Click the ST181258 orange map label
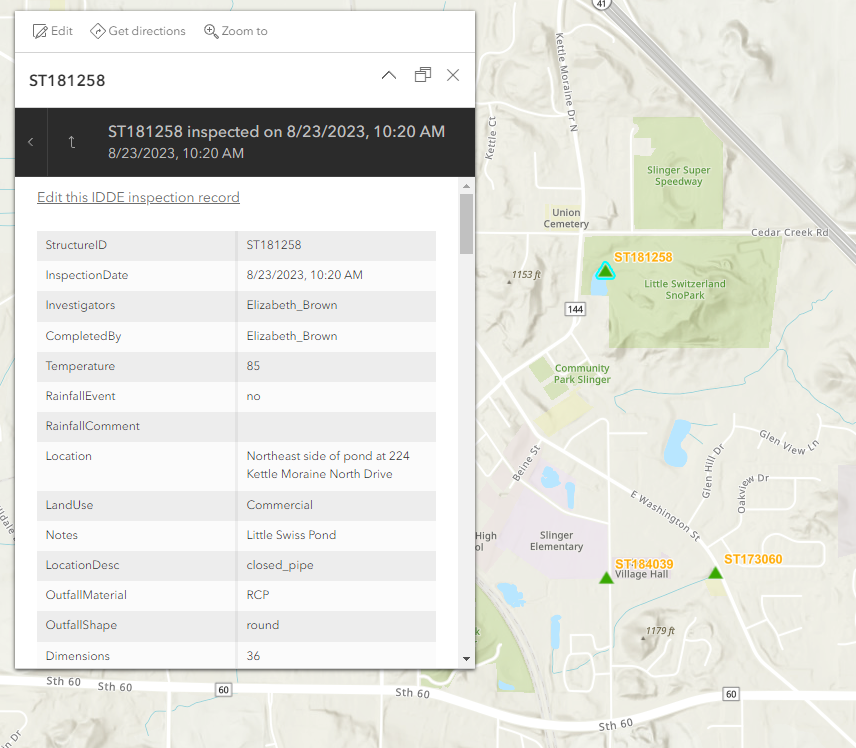This screenshot has width=856, height=748. click(x=643, y=257)
